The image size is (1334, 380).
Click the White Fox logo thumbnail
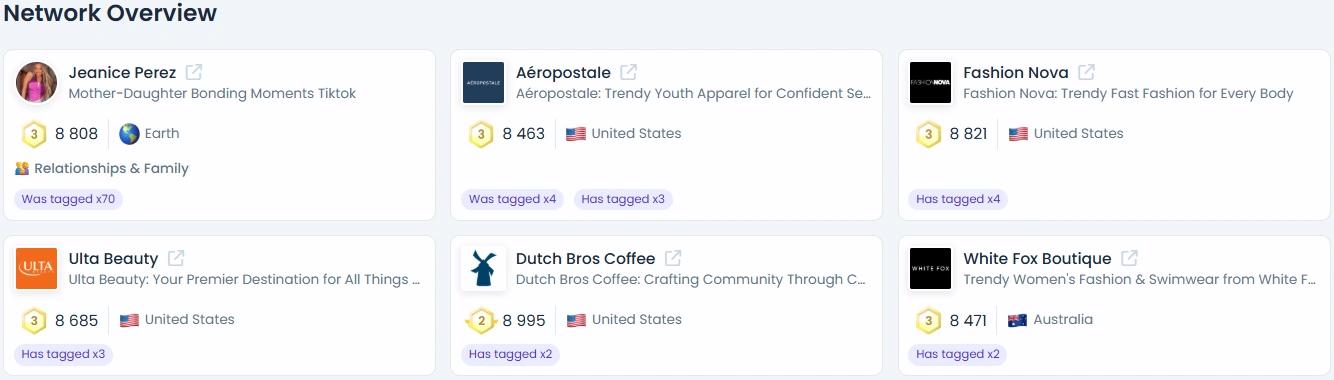[931, 269]
